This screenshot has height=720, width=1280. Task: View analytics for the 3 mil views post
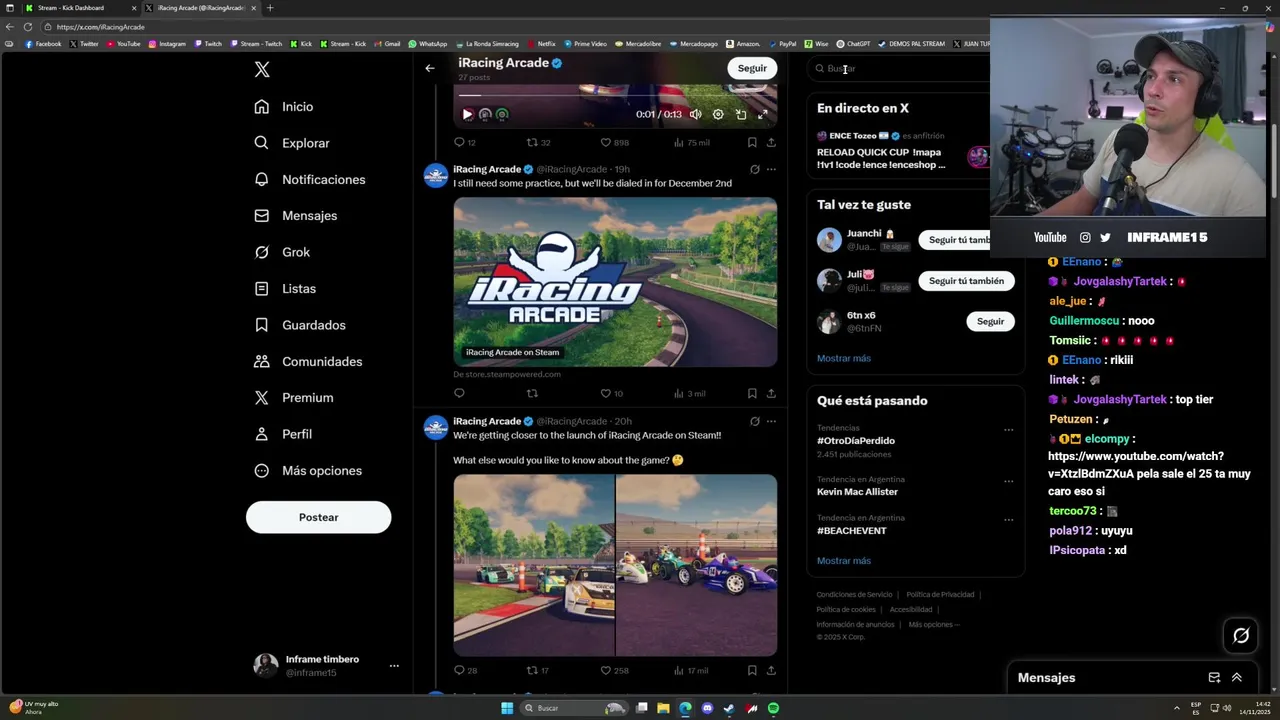pos(689,393)
